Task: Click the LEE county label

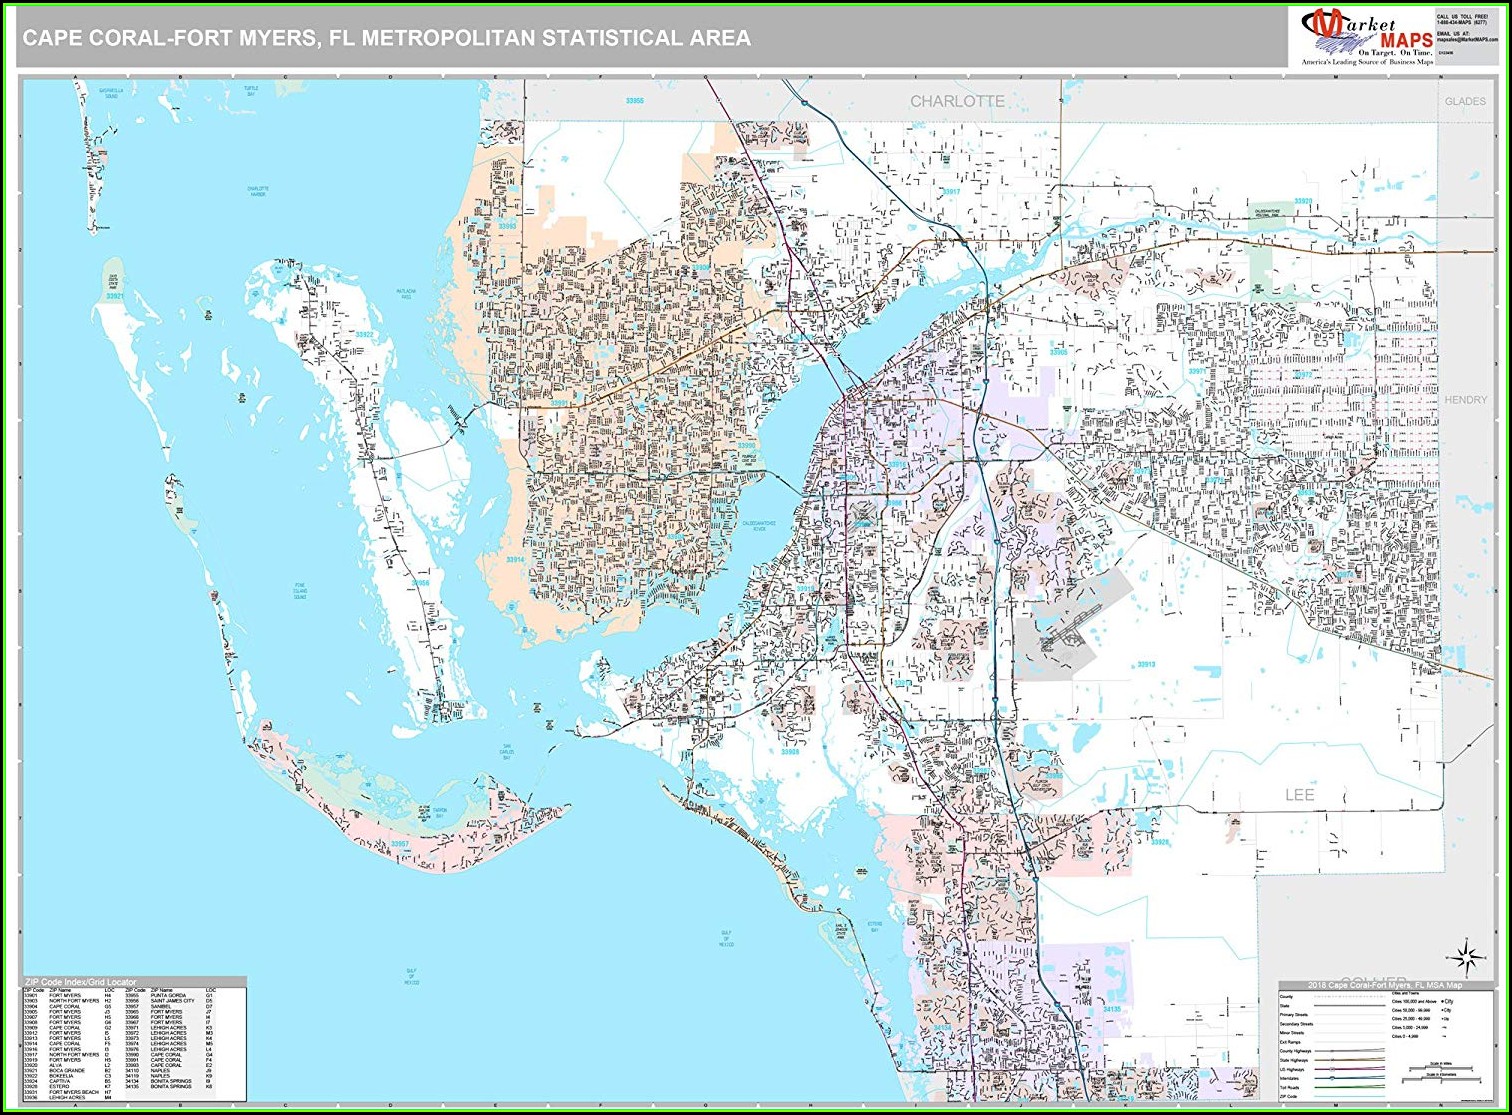Action: pyautogui.click(x=1299, y=794)
